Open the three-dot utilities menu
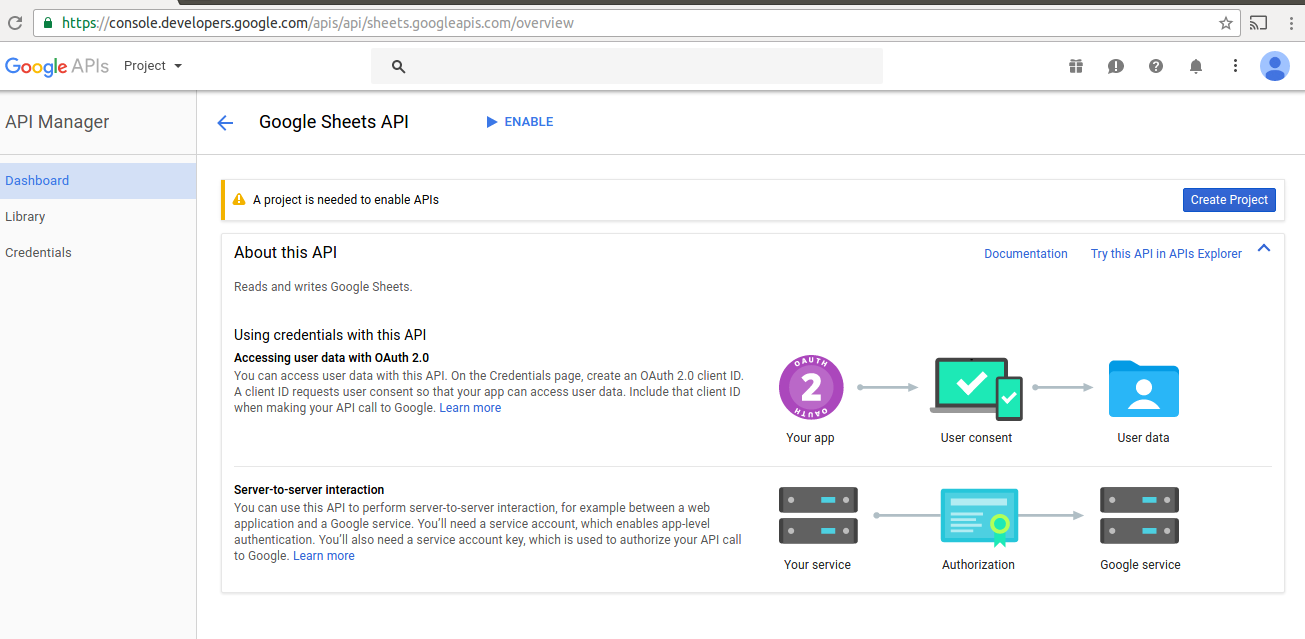 1236,66
